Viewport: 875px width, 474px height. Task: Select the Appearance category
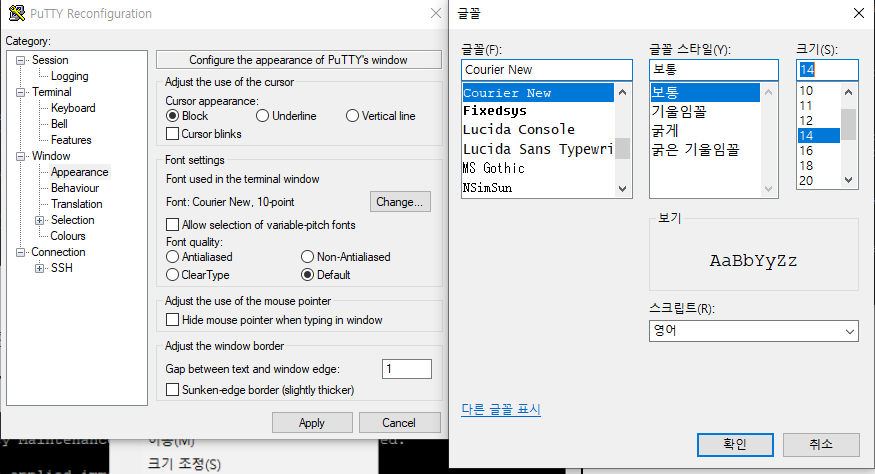point(79,172)
